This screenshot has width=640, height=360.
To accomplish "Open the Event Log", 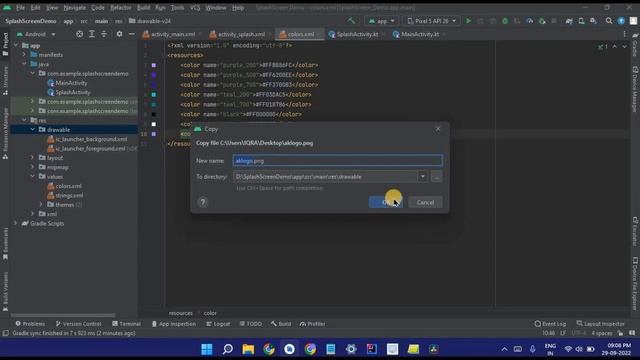I will tap(550, 324).
